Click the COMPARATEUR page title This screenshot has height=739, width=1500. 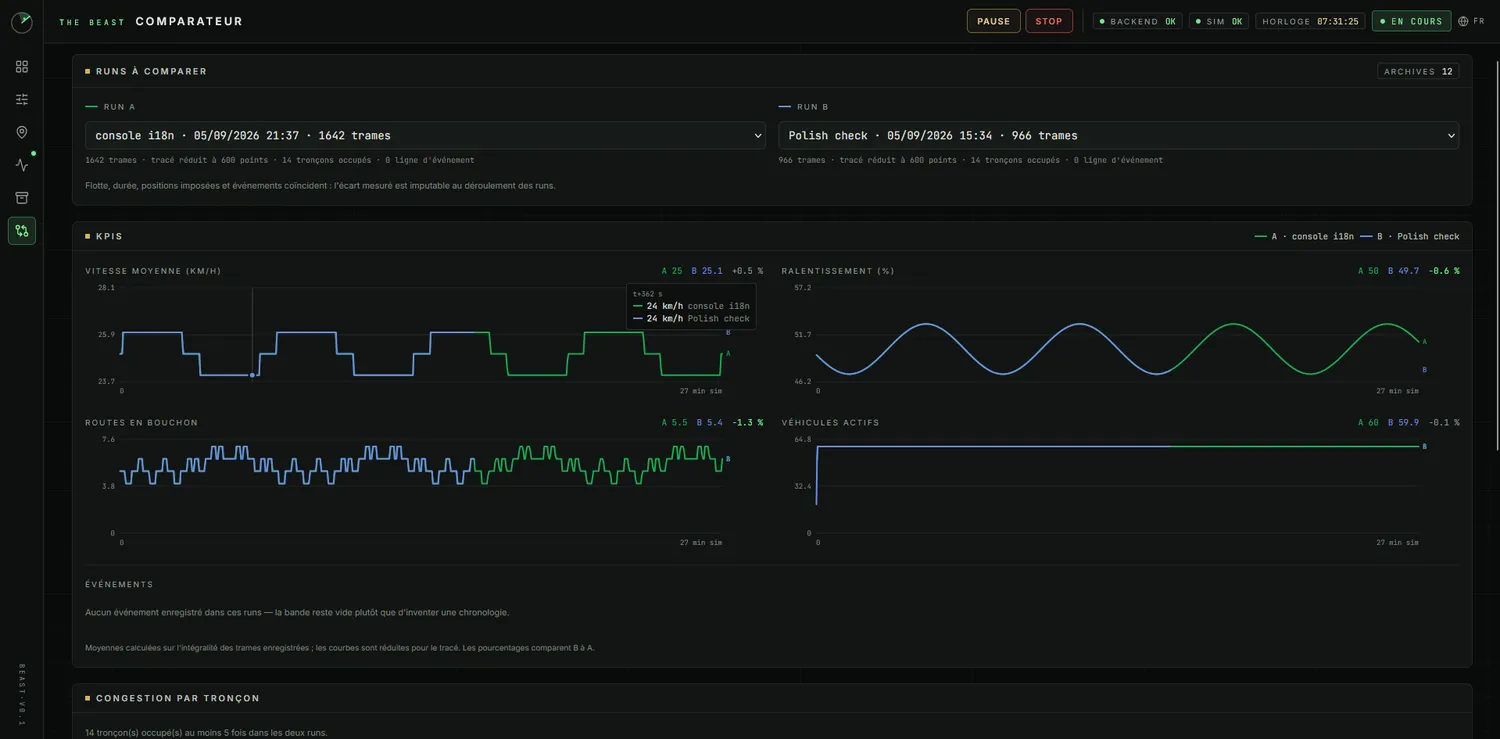pos(189,21)
